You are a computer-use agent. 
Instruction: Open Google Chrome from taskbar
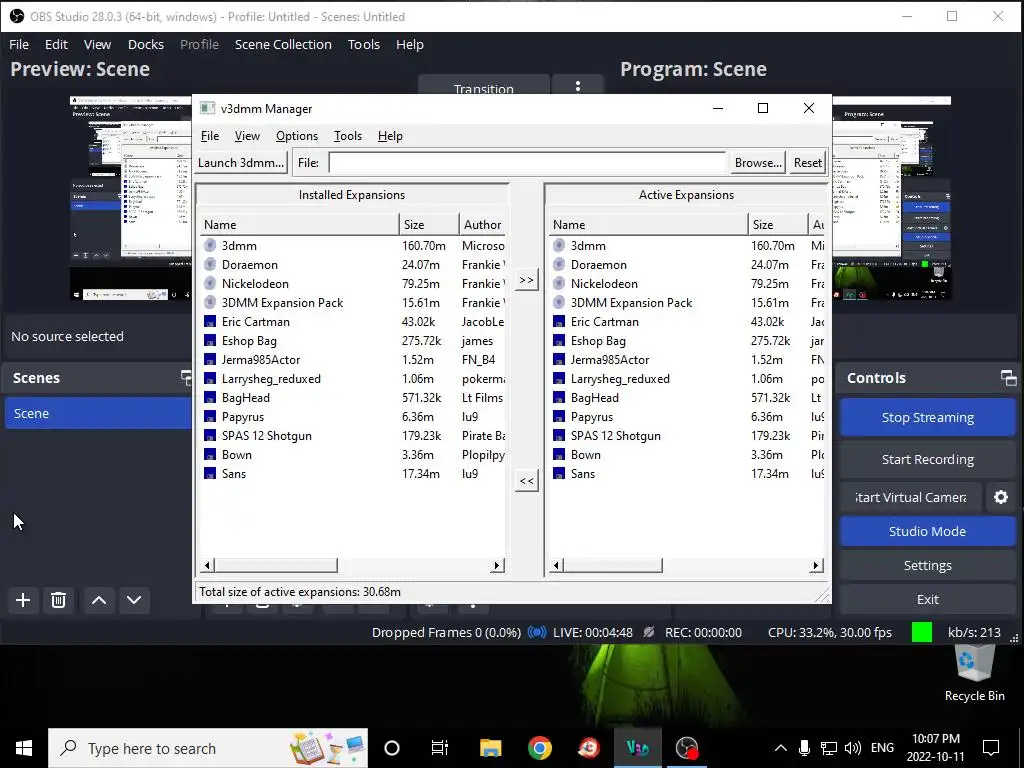tap(540, 748)
